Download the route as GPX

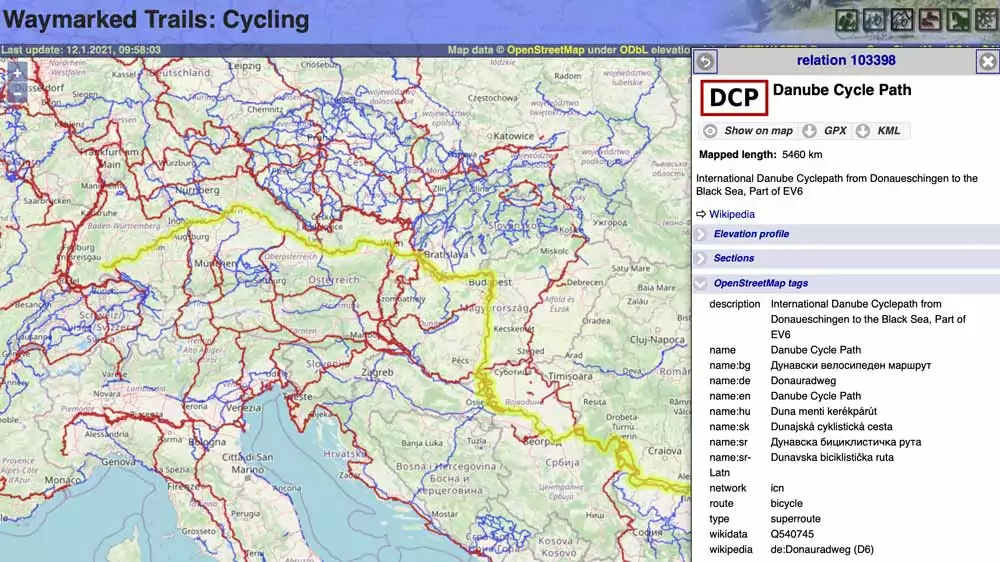[827, 131]
